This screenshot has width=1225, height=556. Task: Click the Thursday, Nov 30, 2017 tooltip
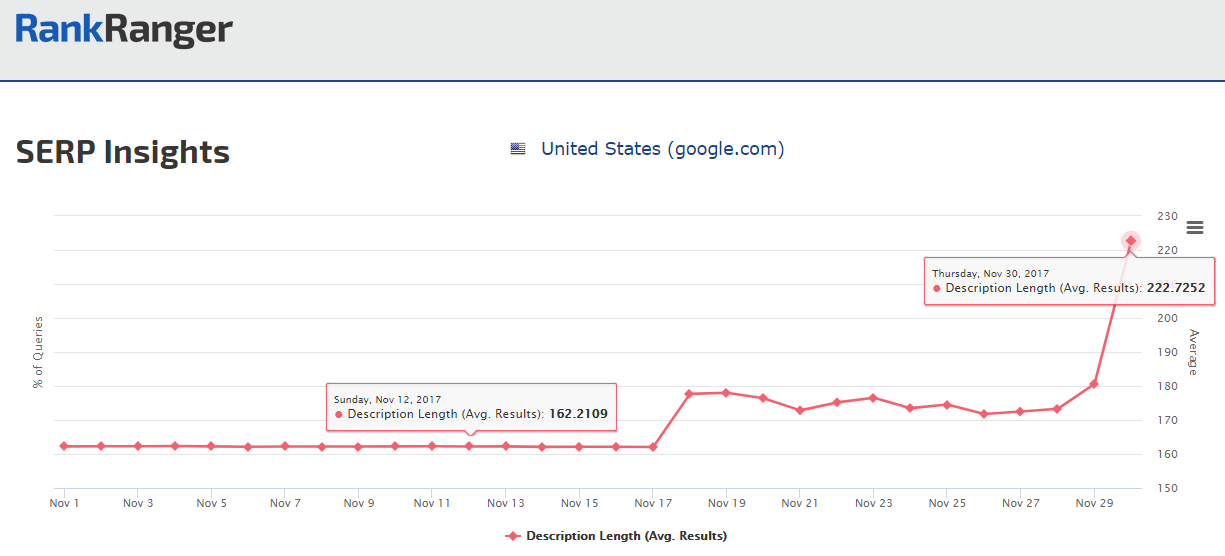point(1069,281)
